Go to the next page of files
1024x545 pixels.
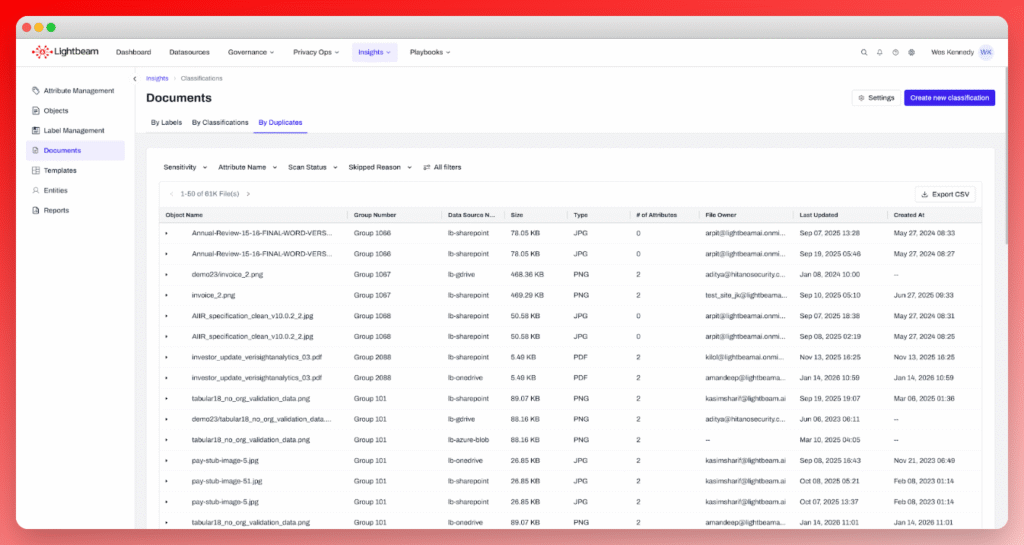[x=248, y=194]
